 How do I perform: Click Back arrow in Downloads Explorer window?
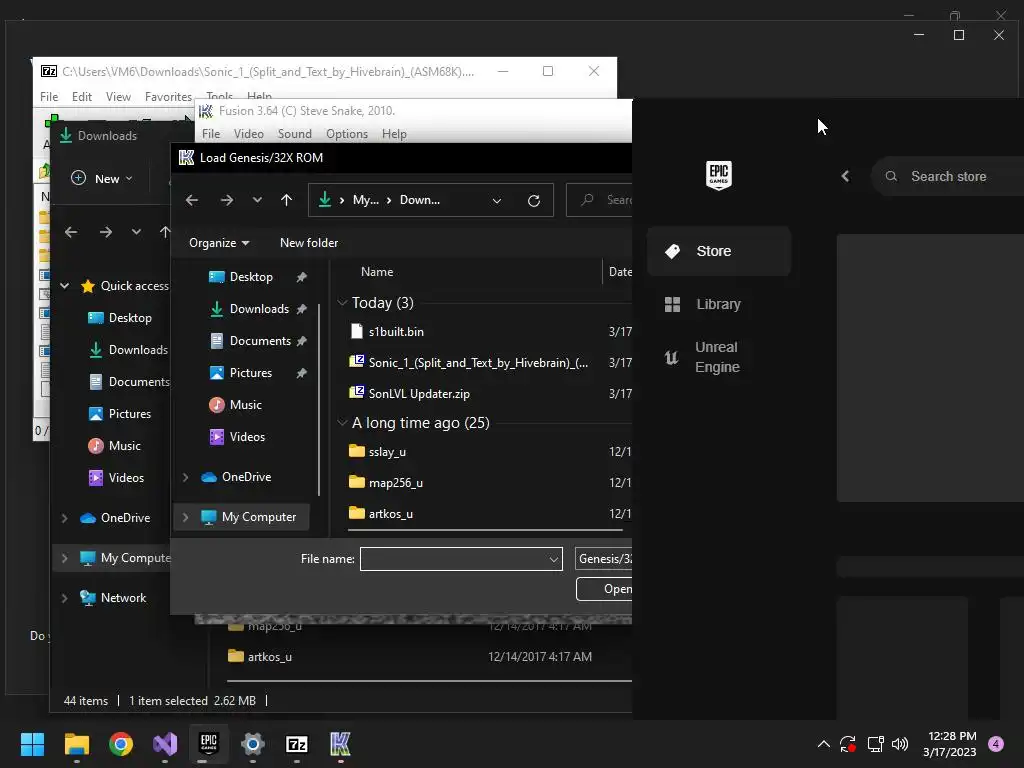tap(71, 232)
